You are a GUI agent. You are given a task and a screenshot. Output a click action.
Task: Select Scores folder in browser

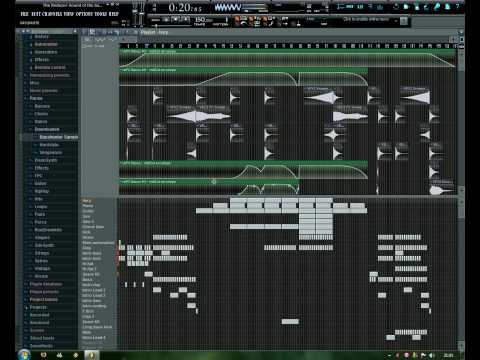tap(37, 330)
